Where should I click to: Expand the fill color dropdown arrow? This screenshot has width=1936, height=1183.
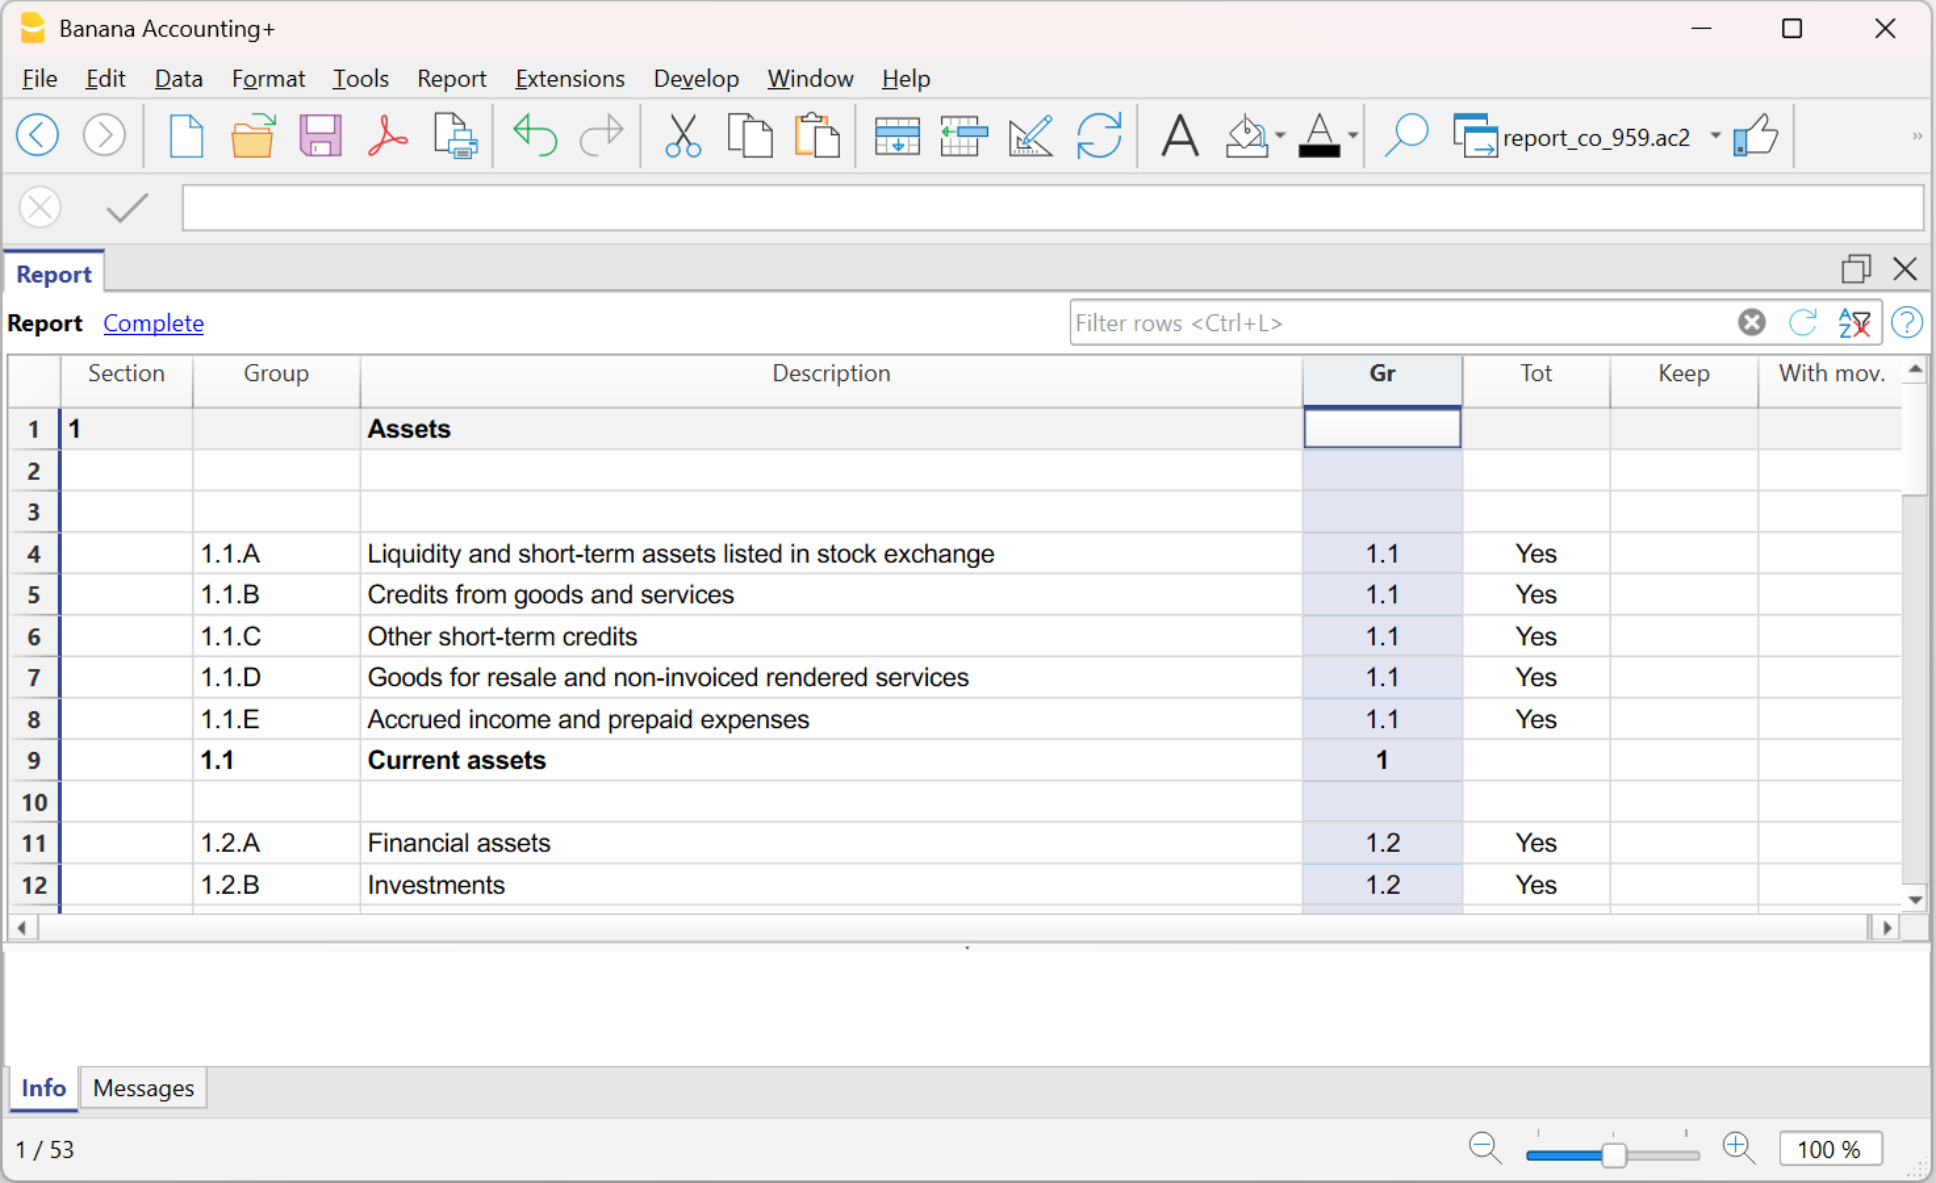pyautogui.click(x=1280, y=136)
